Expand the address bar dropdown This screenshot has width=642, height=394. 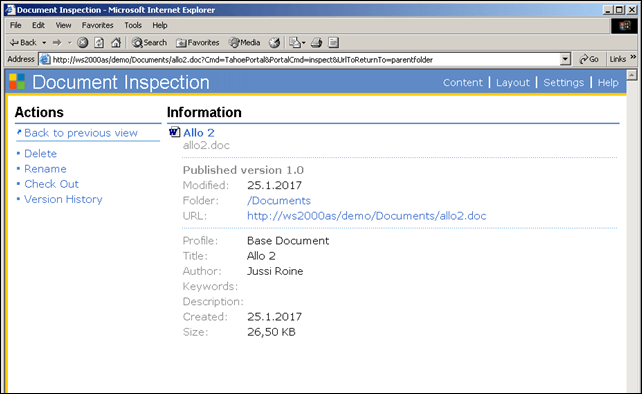pos(565,60)
